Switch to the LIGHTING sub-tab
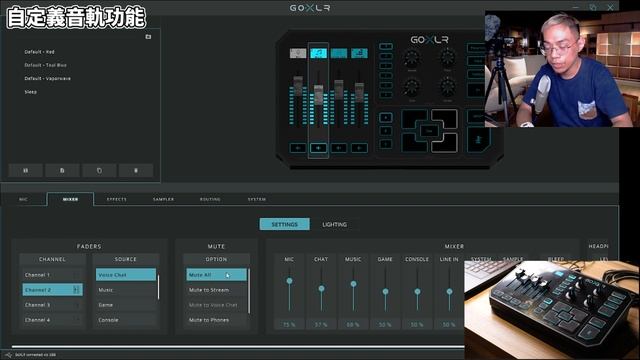 pos(335,224)
